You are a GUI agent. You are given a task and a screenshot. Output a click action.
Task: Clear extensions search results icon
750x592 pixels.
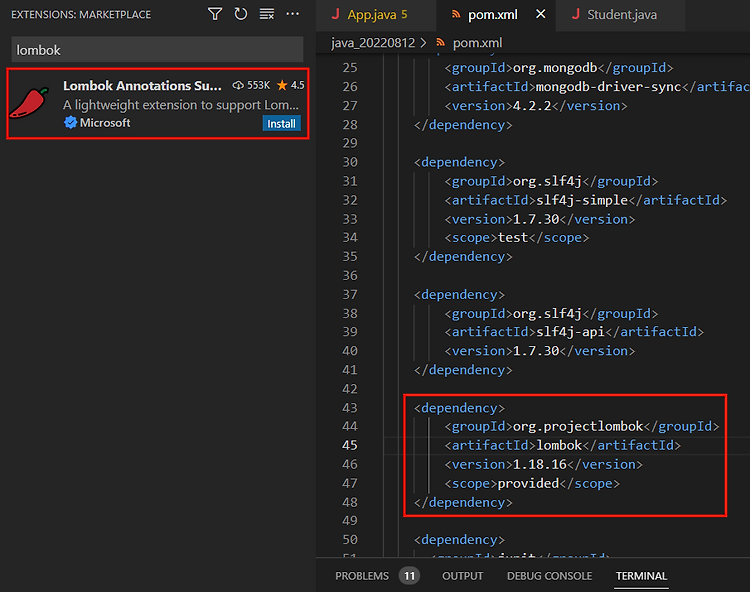266,14
